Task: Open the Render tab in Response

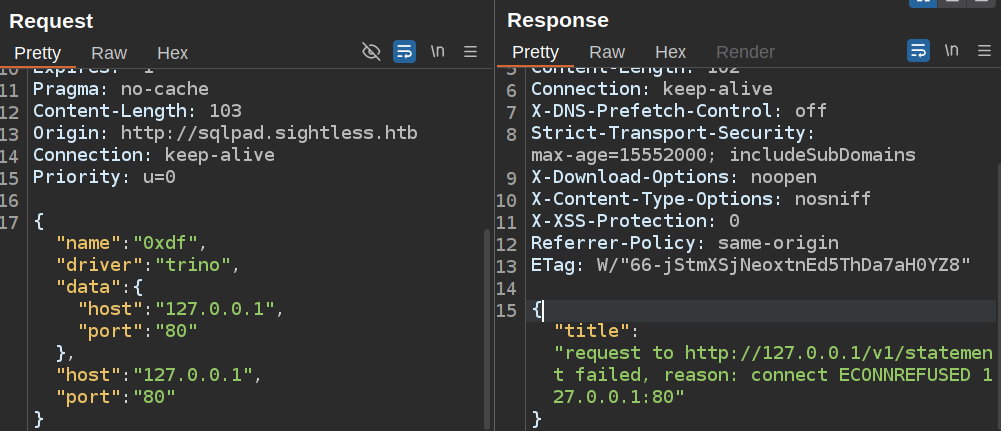Action: pos(745,52)
